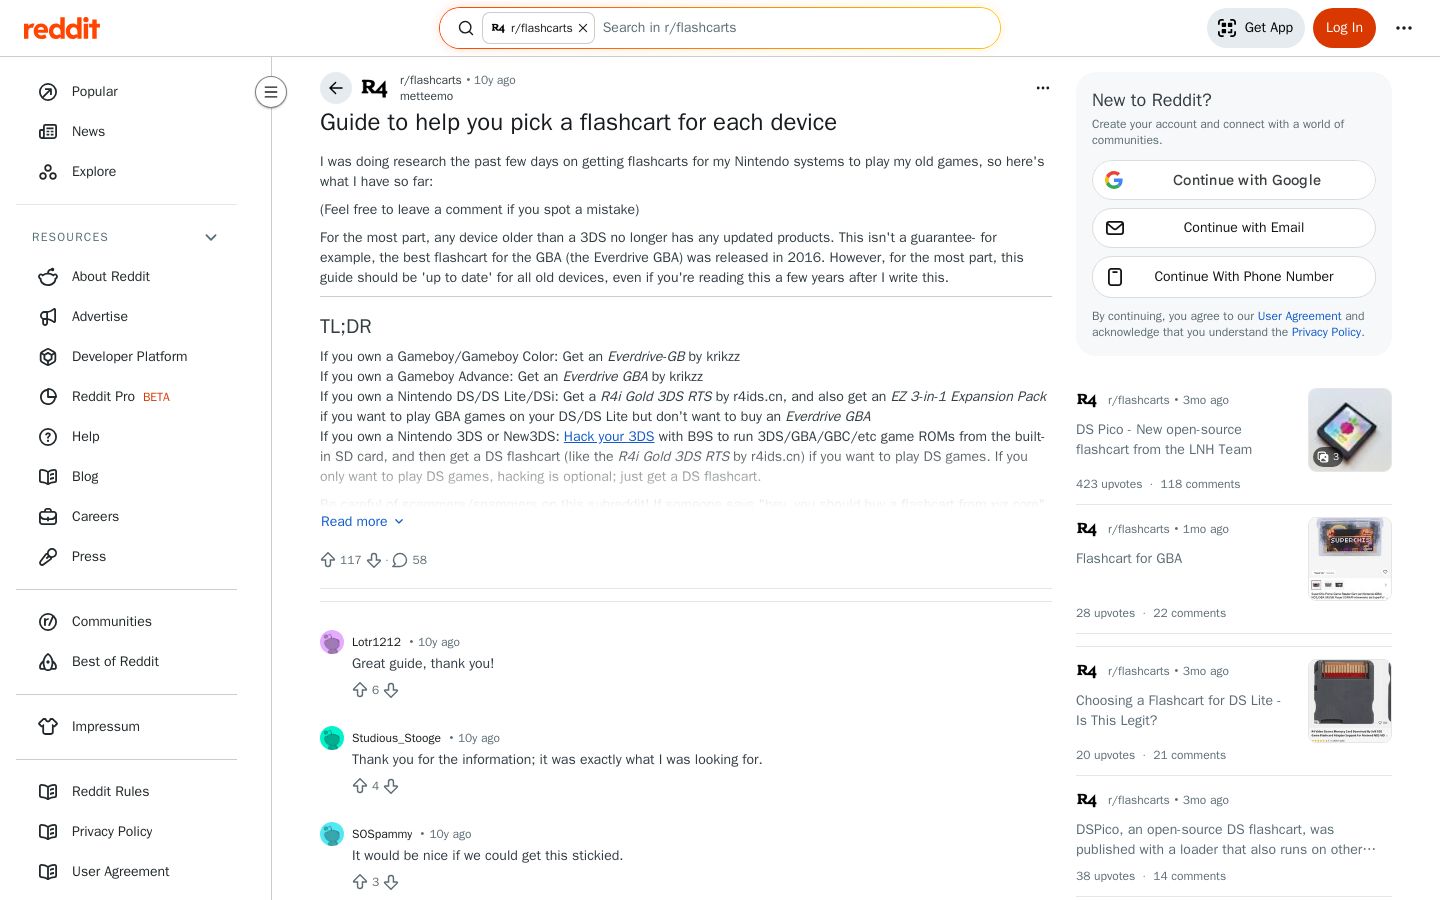The image size is (1440, 900).
Task: Upvote the main flashcart guide post
Action: click(328, 560)
